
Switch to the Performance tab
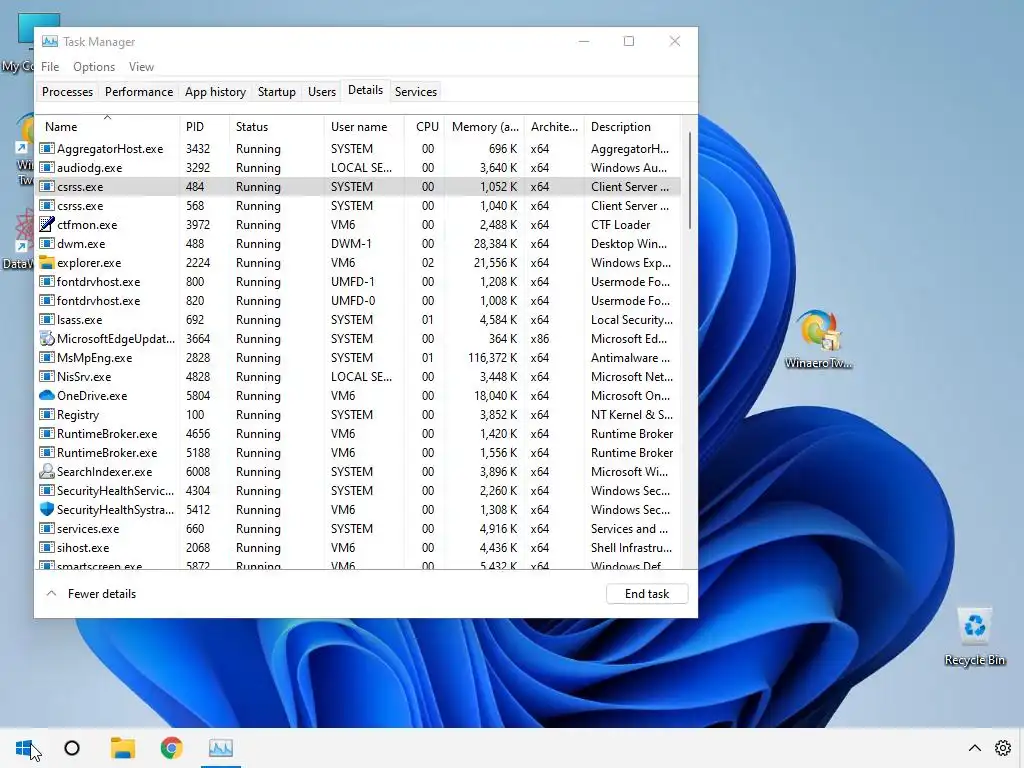coord(139,92)
